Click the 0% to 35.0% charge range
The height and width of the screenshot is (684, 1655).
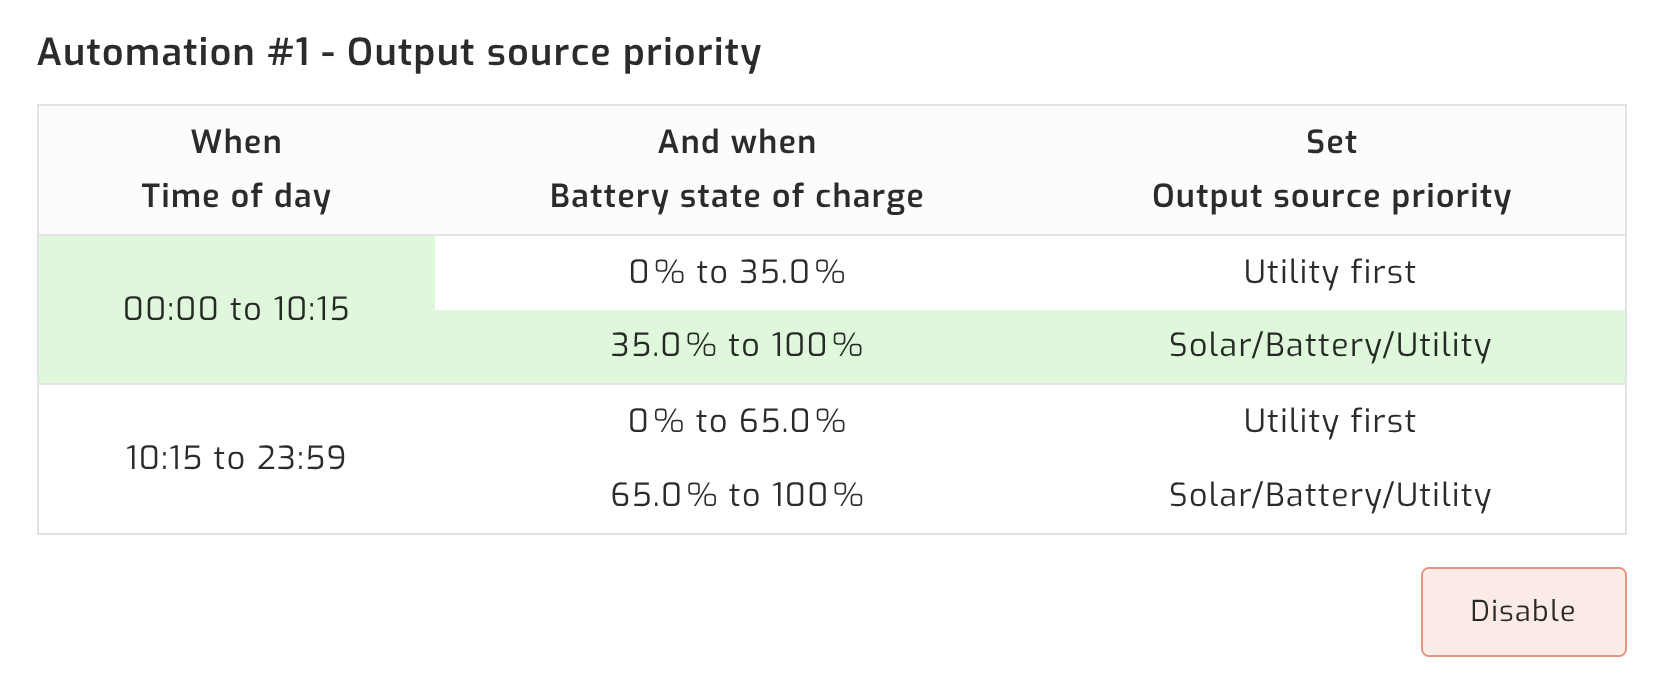(x=737, y=271)
